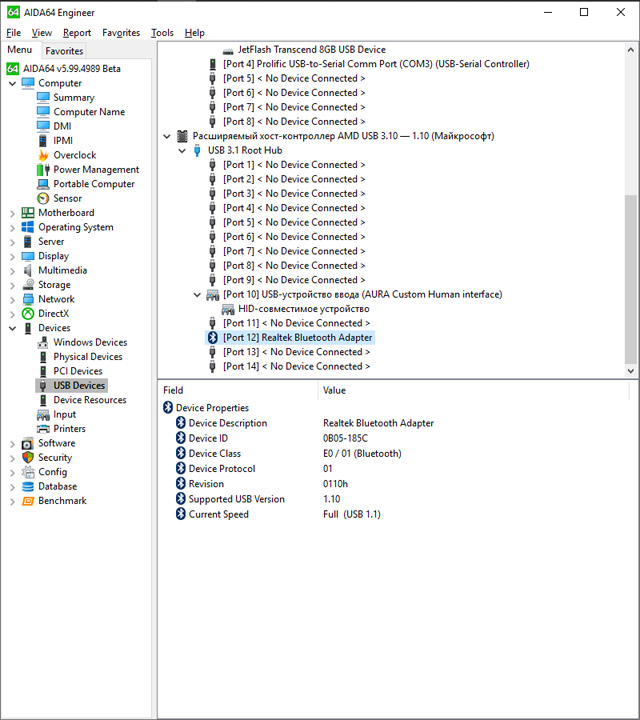Image resolution: width=640 pixels, height=720 pixels.
Task: Click the Summary monitor icon
Action: pyautogui.click(x=43, y=97)
